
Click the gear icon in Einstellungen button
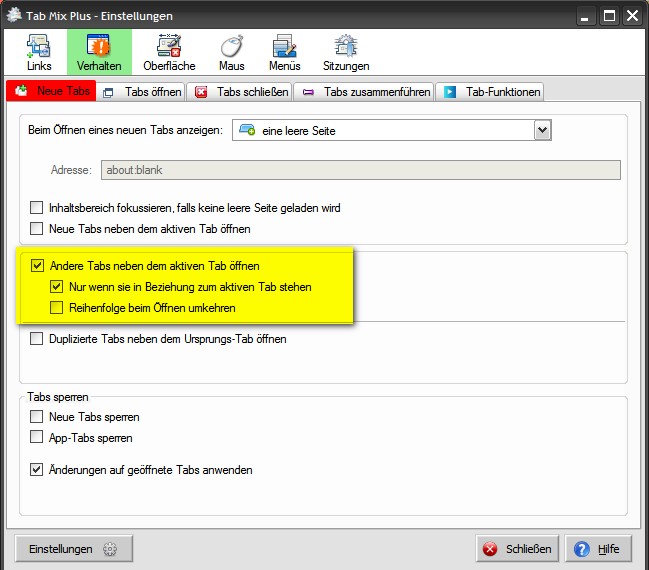[110, 549]
